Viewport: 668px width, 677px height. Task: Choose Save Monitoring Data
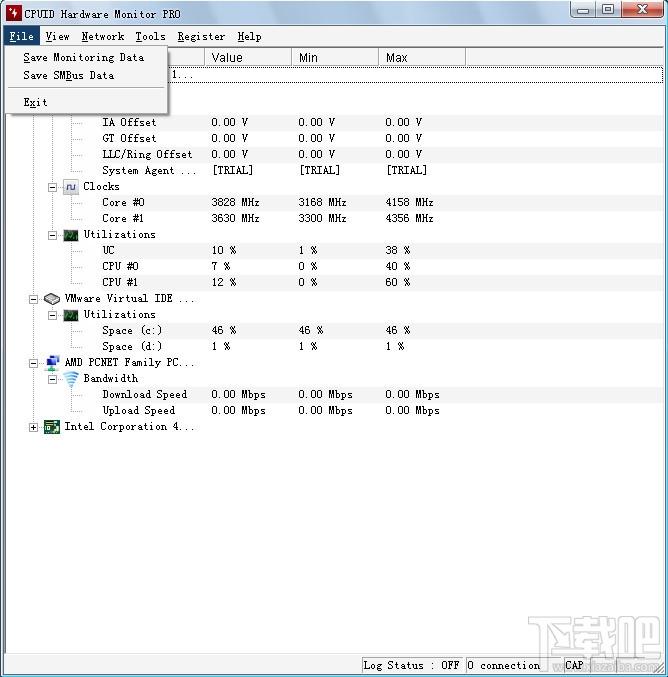coord(86,57)
